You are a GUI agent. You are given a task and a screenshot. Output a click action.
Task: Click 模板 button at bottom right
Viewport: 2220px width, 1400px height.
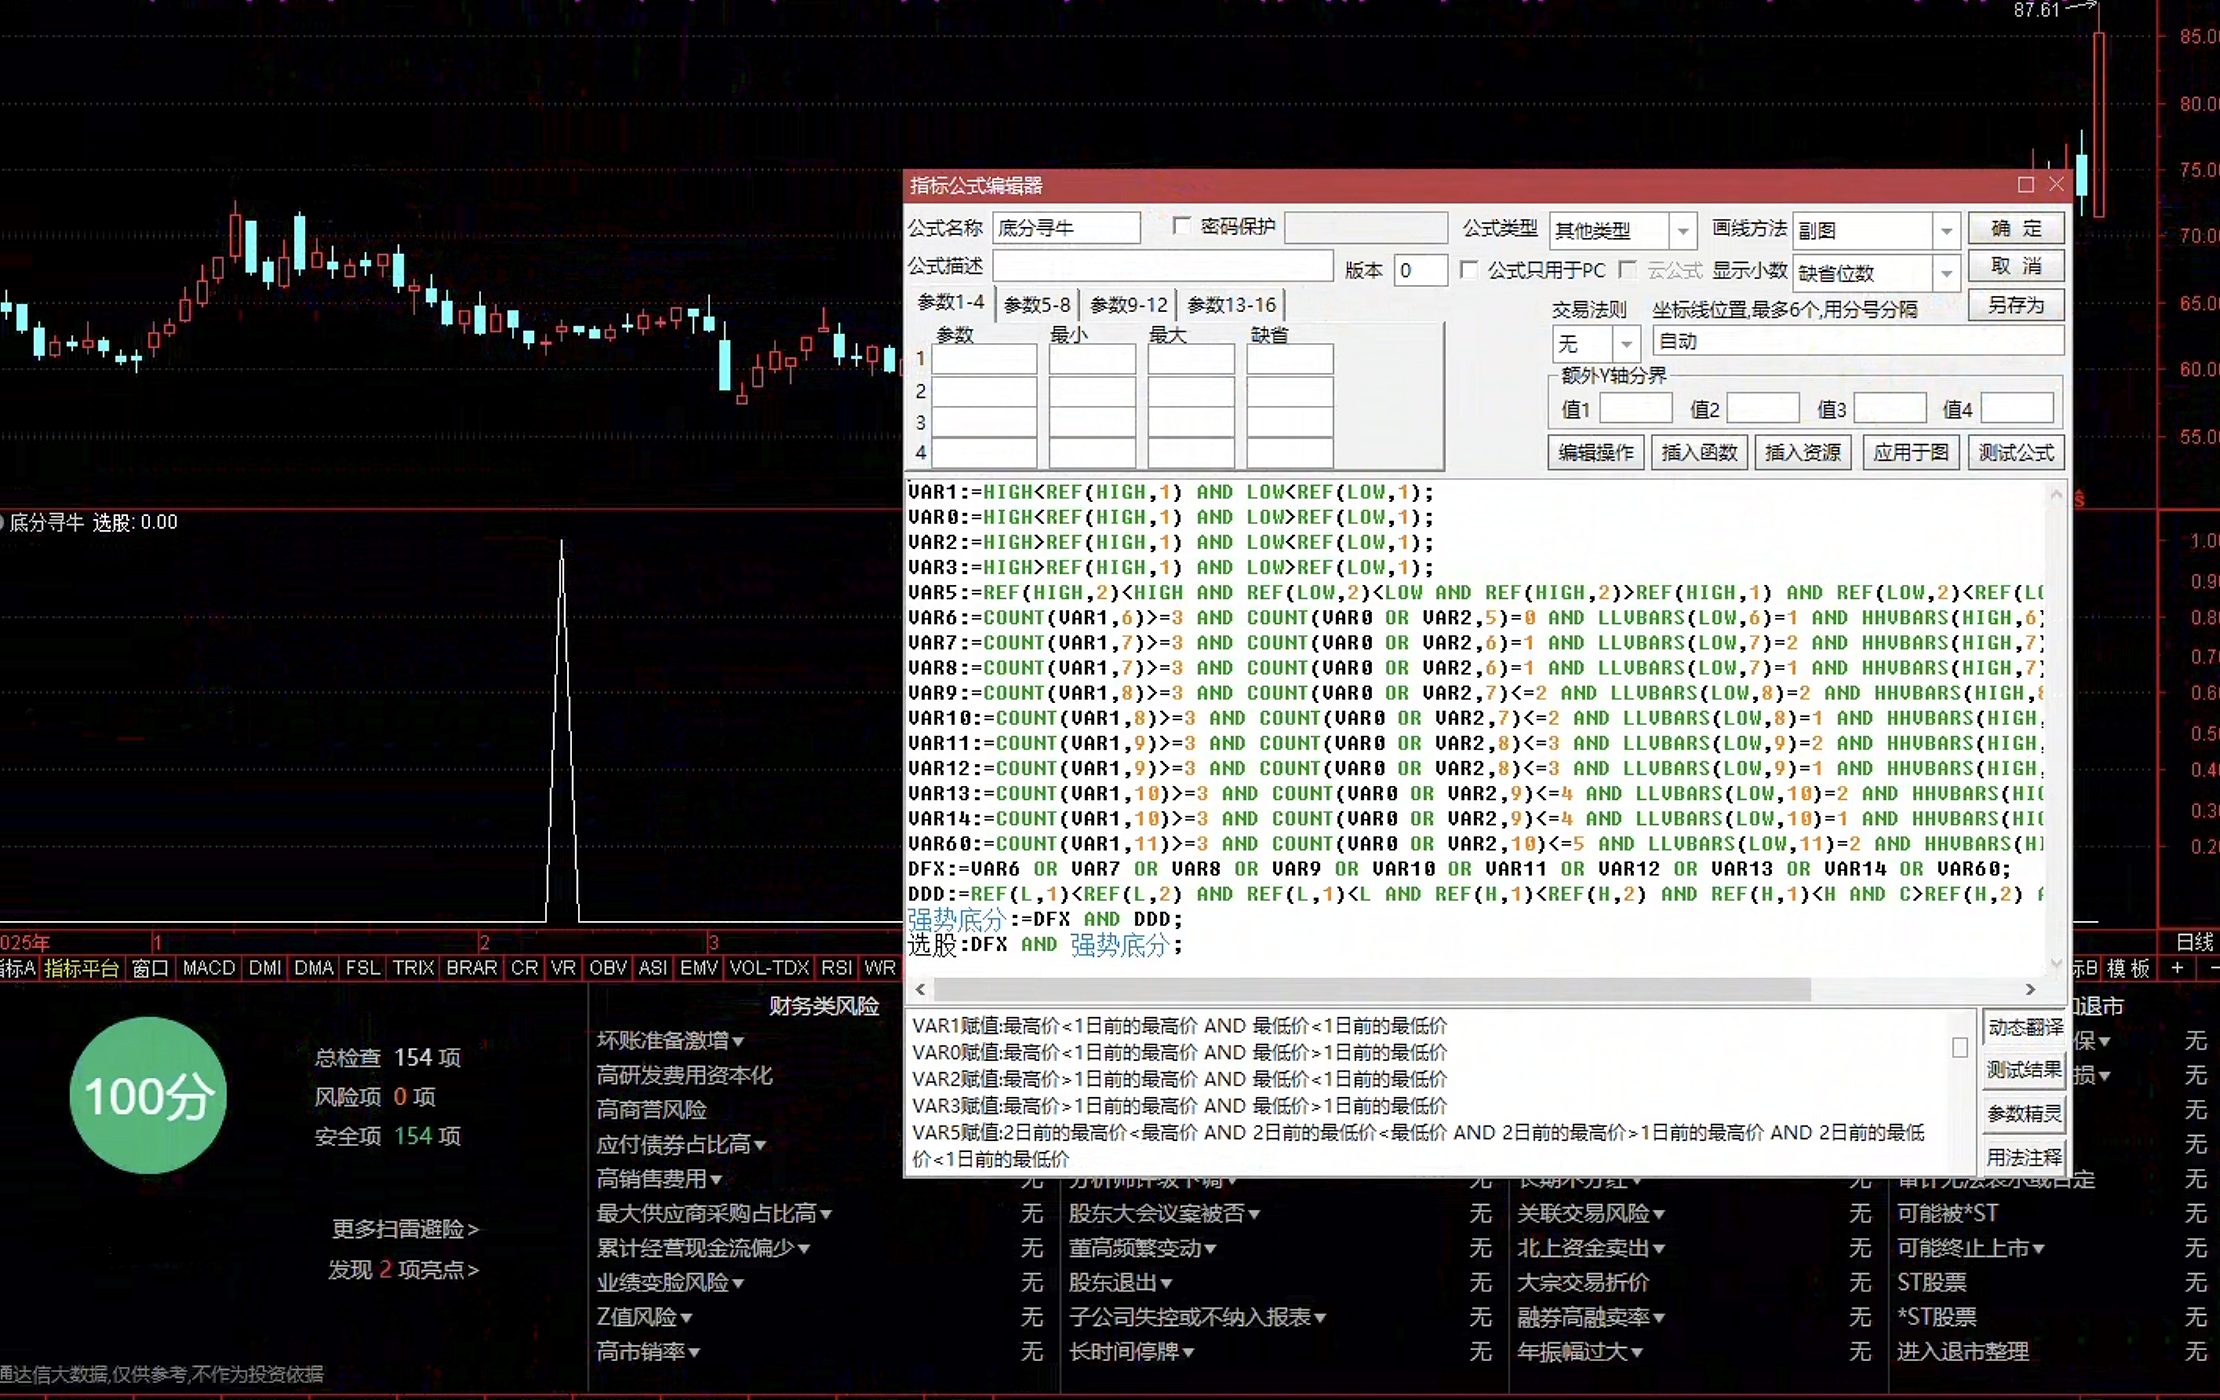(2128, 968)
